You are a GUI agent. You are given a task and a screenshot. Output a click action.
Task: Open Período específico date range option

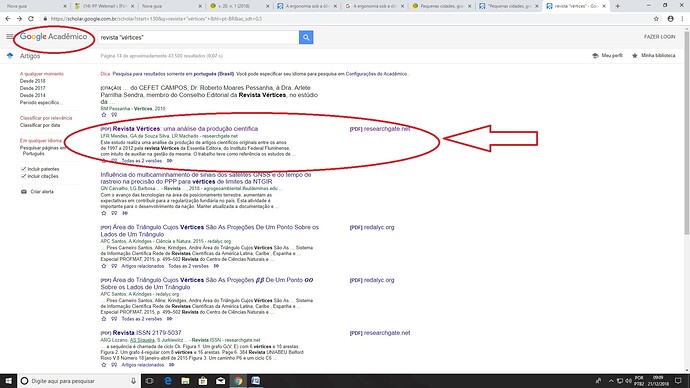(41, 102)
